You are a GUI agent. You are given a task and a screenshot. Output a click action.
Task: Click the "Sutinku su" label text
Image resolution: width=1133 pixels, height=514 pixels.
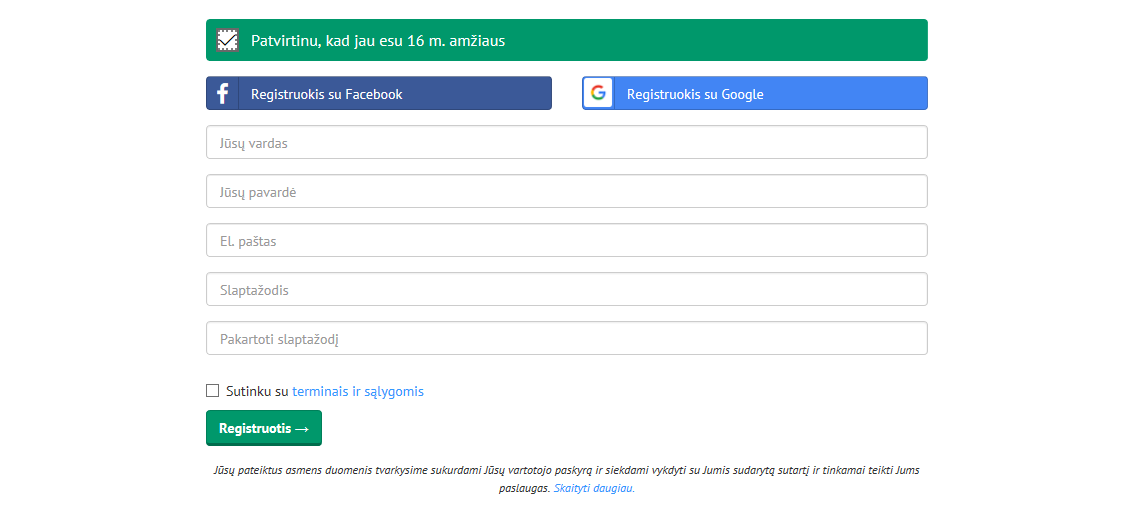tap(257, 392)
